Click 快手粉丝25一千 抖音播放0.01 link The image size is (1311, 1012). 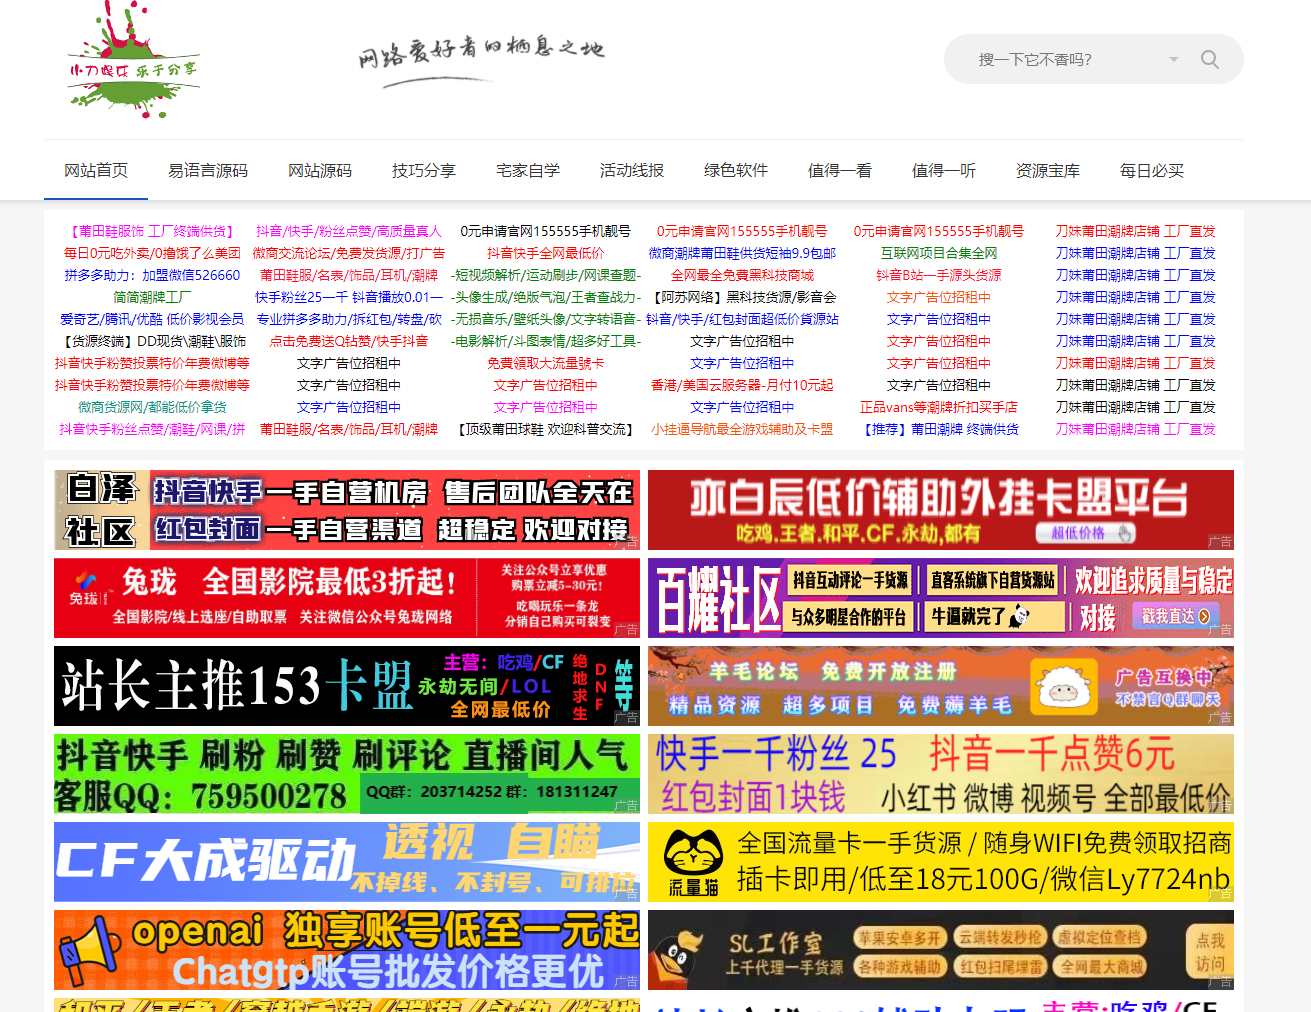pyautogui.click(x=349, y=297)
